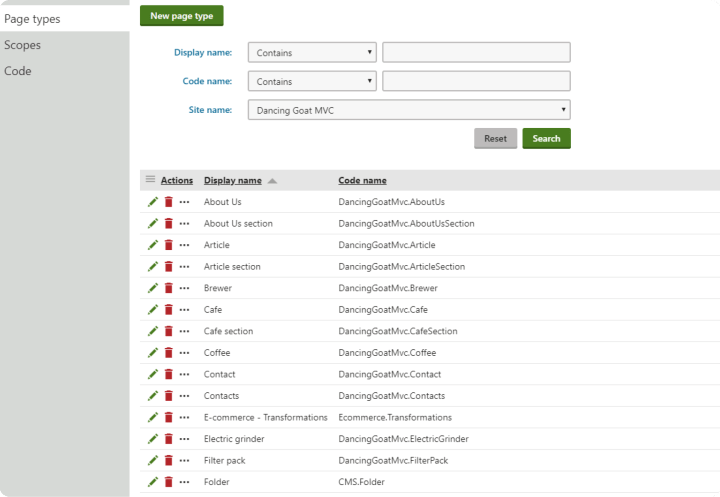Screen dimensions: 720x497
Task: Edit the Coffee page type
Action: [x=153, y=353]
